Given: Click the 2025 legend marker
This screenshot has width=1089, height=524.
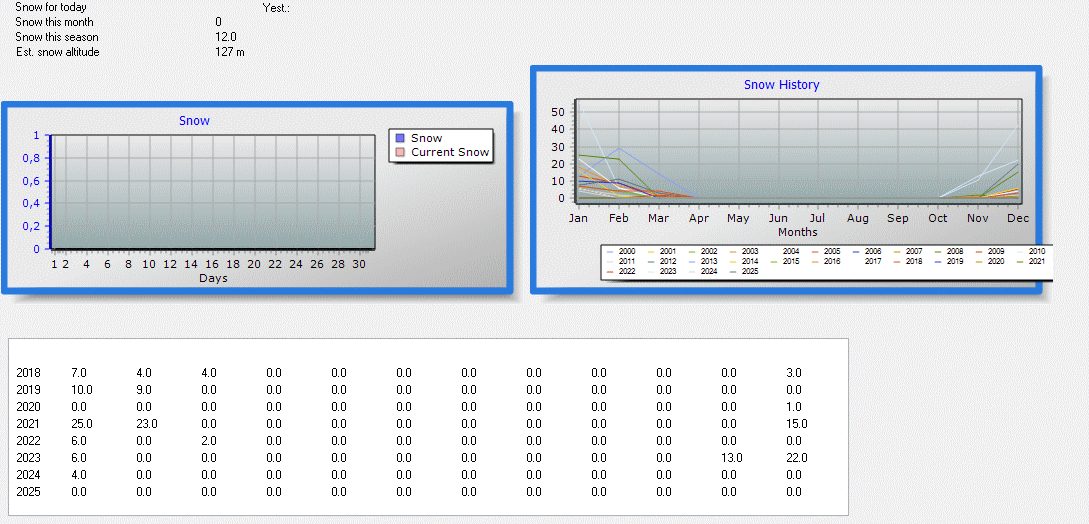Looking at the screenshot, I should pyautogui.click(x=735, y=271).
